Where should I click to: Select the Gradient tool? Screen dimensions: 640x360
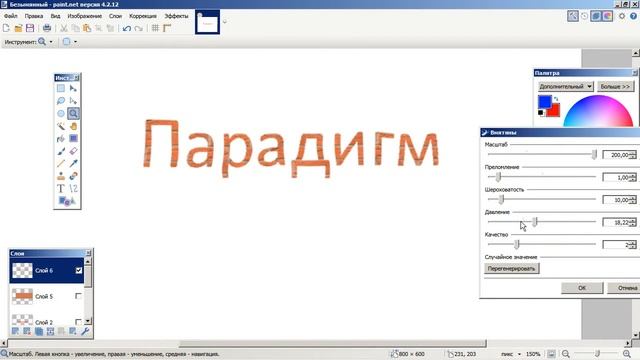[x=73, y=139]
